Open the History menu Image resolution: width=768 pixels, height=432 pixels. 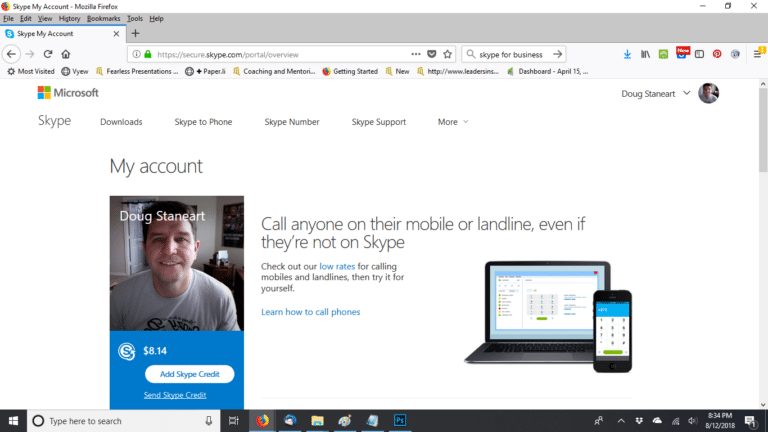click(x=69, y=19)
